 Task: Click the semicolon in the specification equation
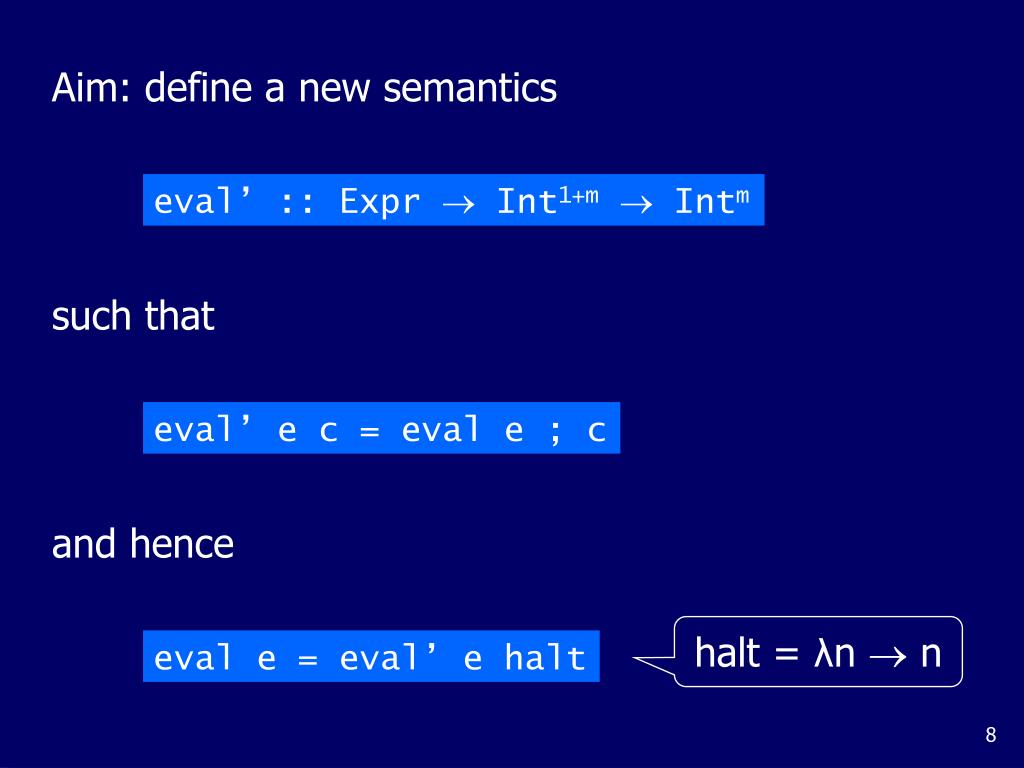pyautogui.click(x=555, y=432)
